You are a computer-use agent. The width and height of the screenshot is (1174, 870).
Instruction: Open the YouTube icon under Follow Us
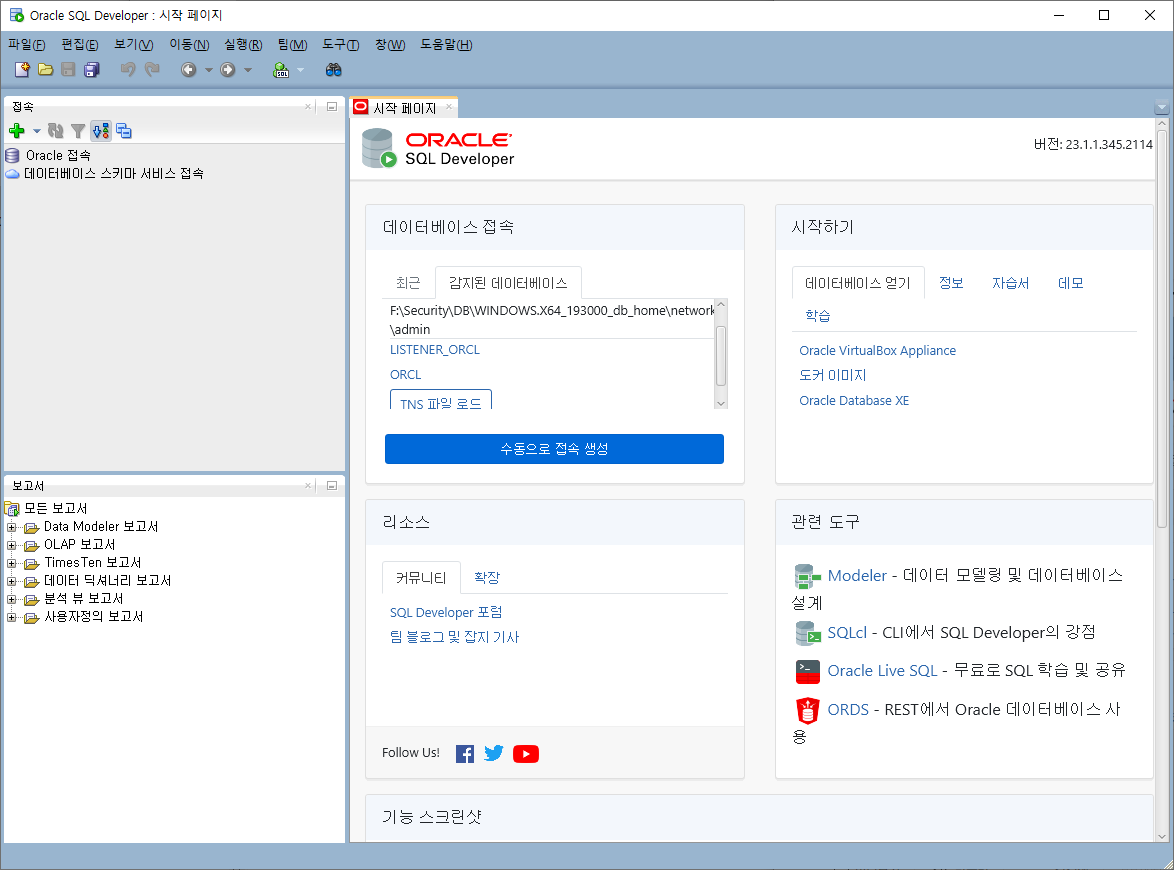coord(526,754)
